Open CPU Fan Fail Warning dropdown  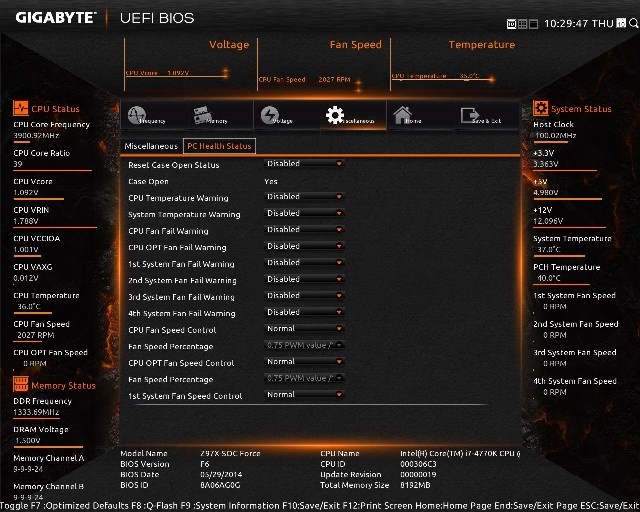(304, 229)
